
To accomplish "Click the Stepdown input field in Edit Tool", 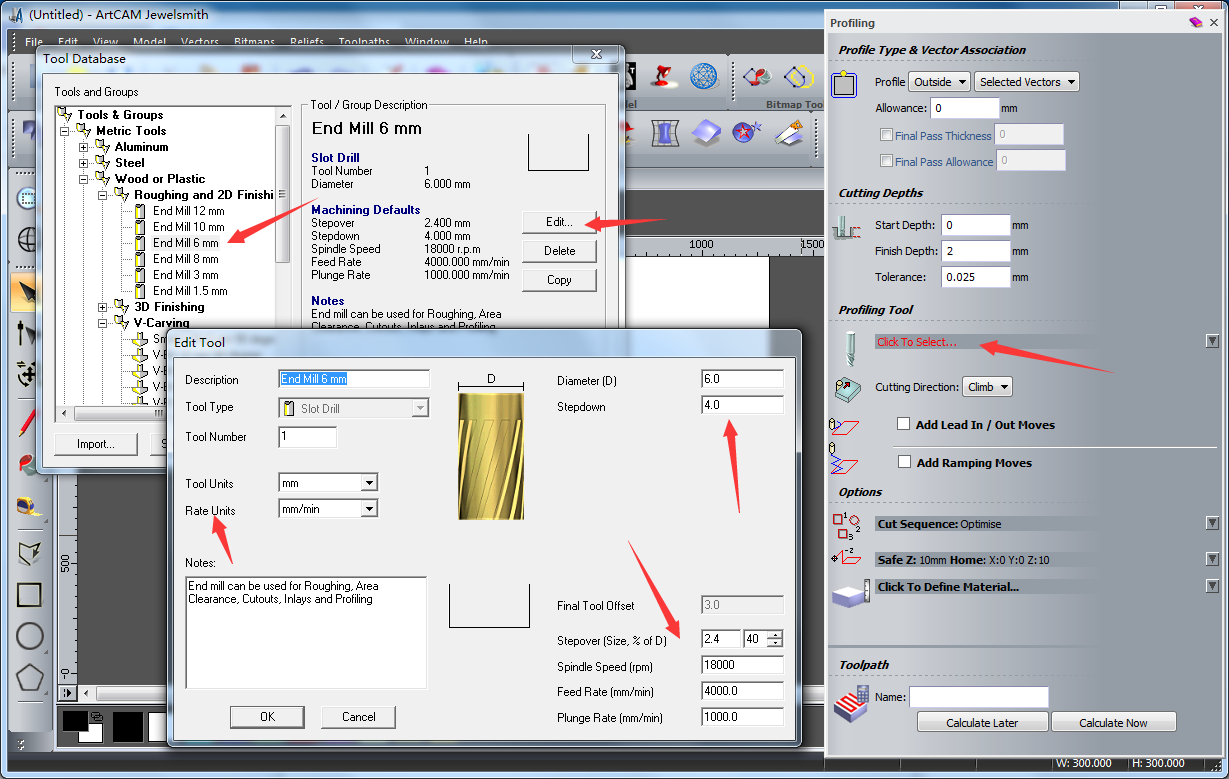I will tap(742, 405).
